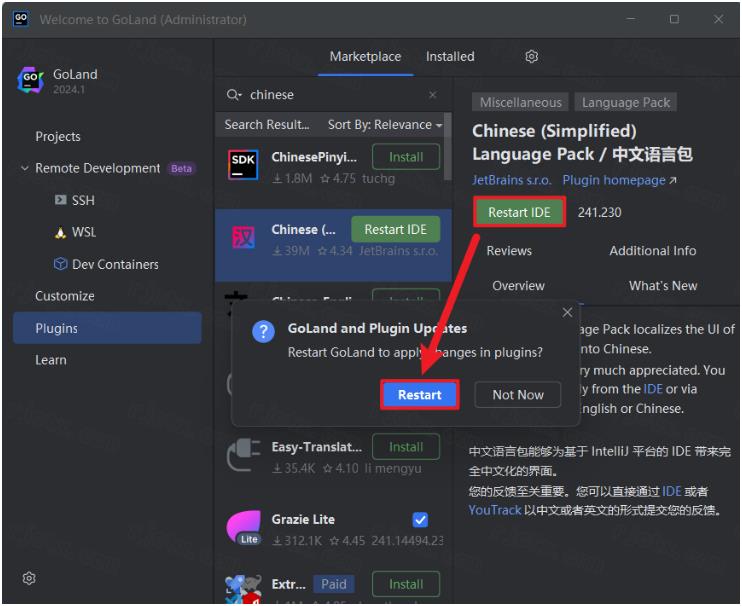This screenshot has height=606, width=742.
Task: Select the ChinesePinyi... plugin name
Action: point(314,157)
